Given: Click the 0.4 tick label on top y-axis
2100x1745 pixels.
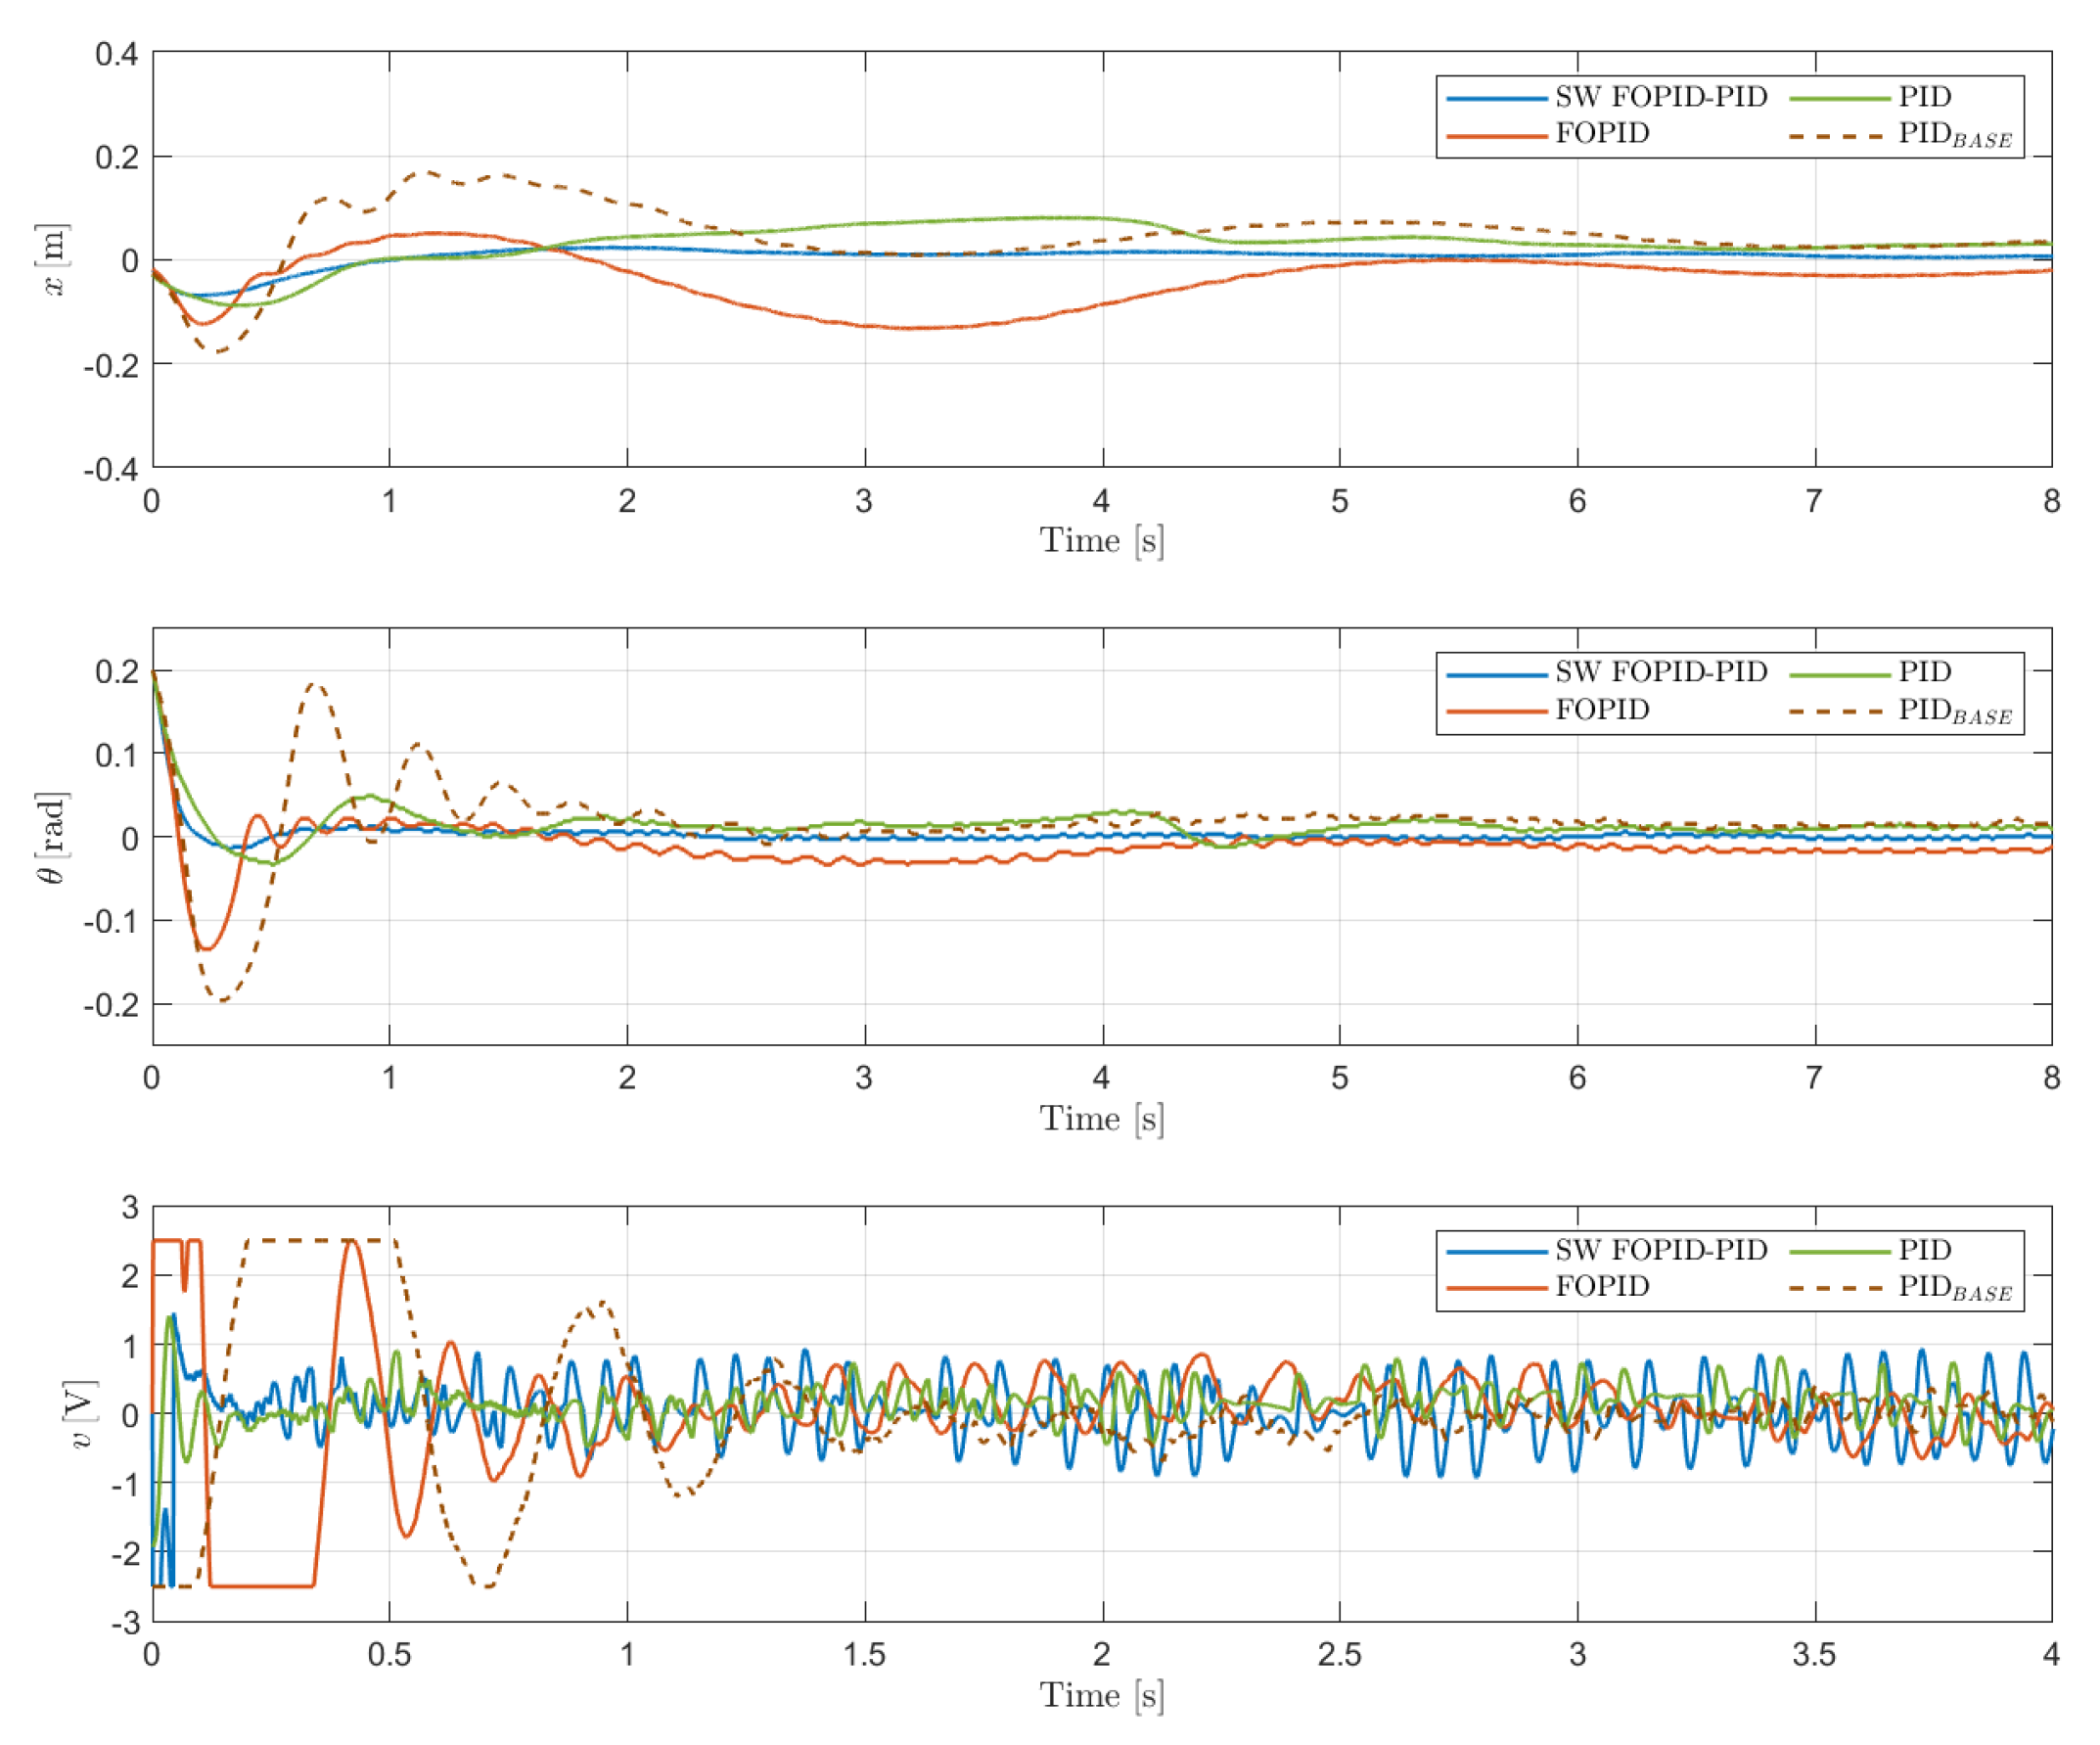Looking at the screenshot, I should tap(116, 54).
